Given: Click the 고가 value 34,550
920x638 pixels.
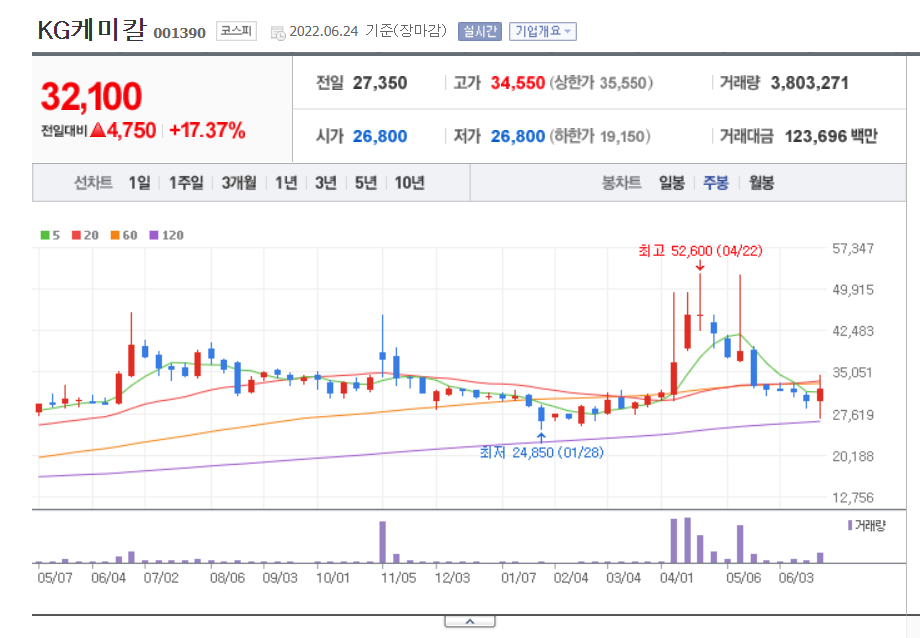Looking at the screenshot, I should pos(518,83).
